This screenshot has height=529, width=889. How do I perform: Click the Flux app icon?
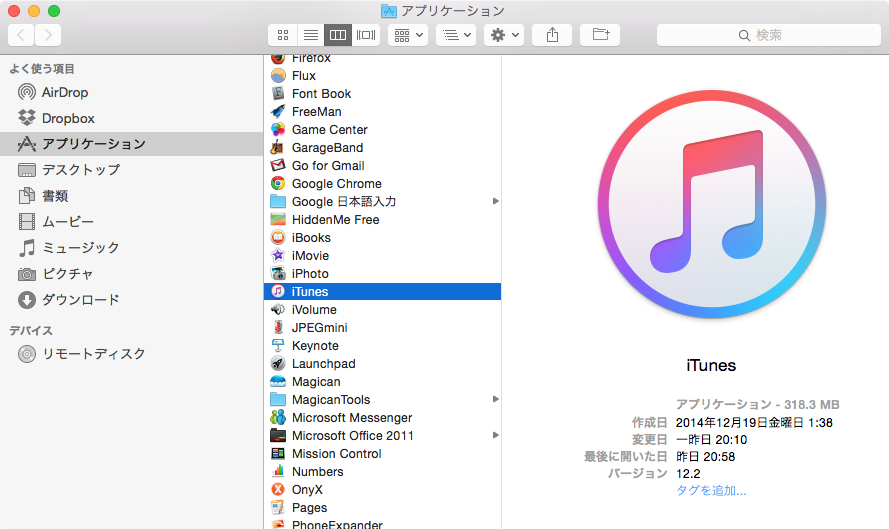pyautogui.click(x=278, y=75)
